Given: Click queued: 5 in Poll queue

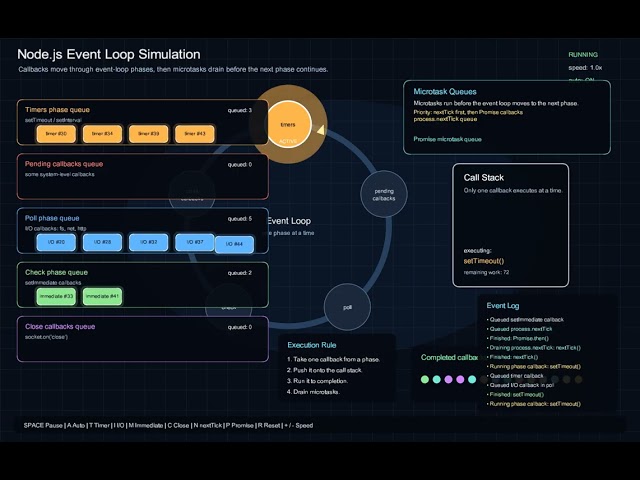Looking at the screenshot, I should click(x=240, y=219).
